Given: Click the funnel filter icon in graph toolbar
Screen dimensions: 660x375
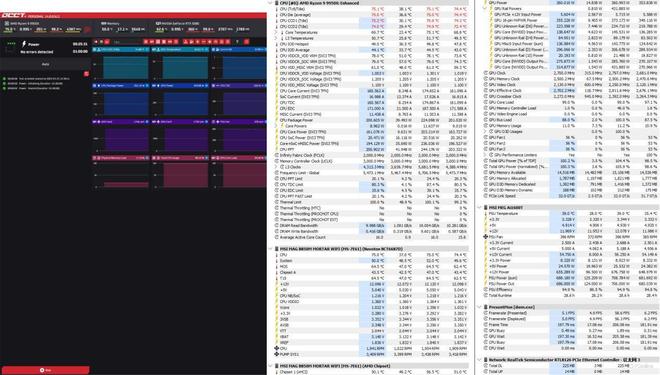Looking at the screenshot, I should coord(237,42).
